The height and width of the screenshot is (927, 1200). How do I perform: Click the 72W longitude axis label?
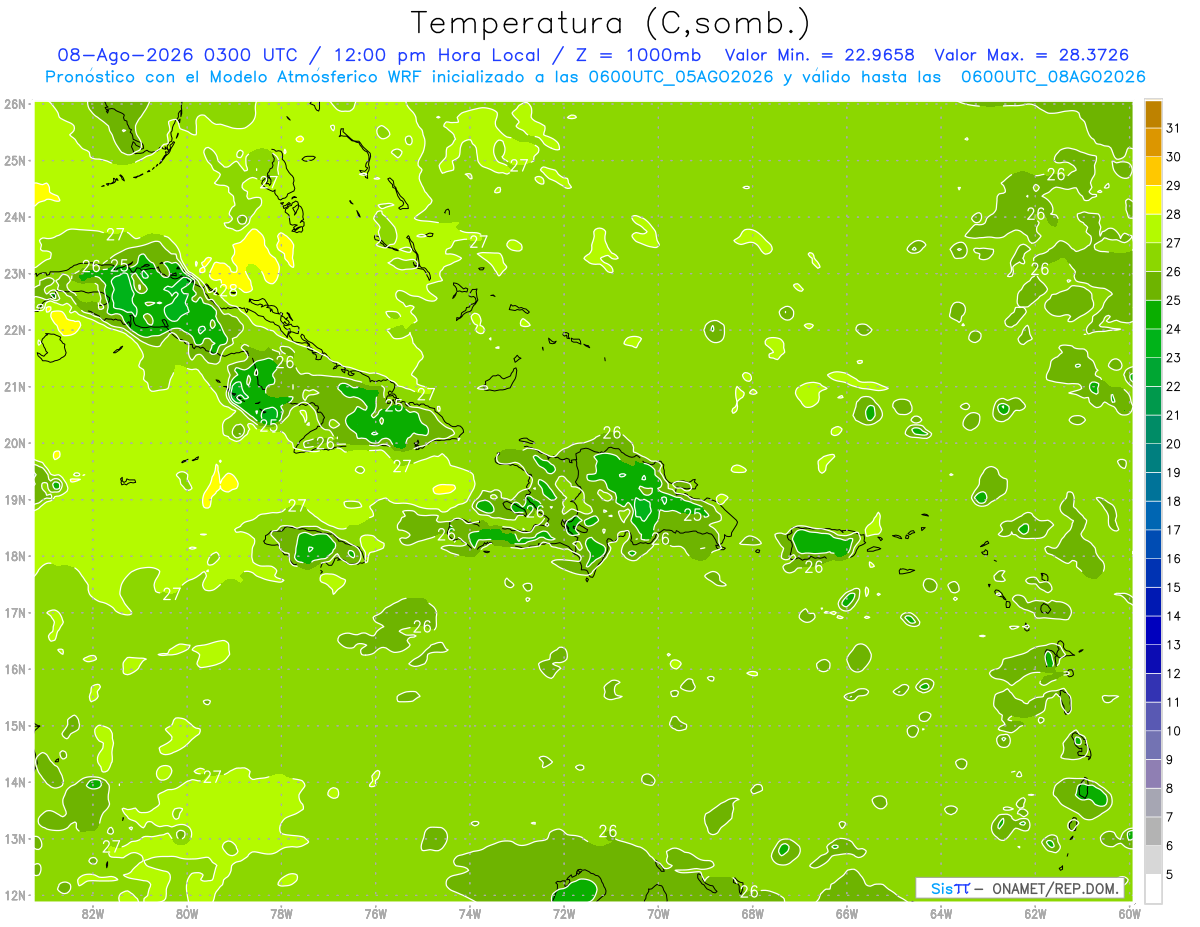pos(564,913)
